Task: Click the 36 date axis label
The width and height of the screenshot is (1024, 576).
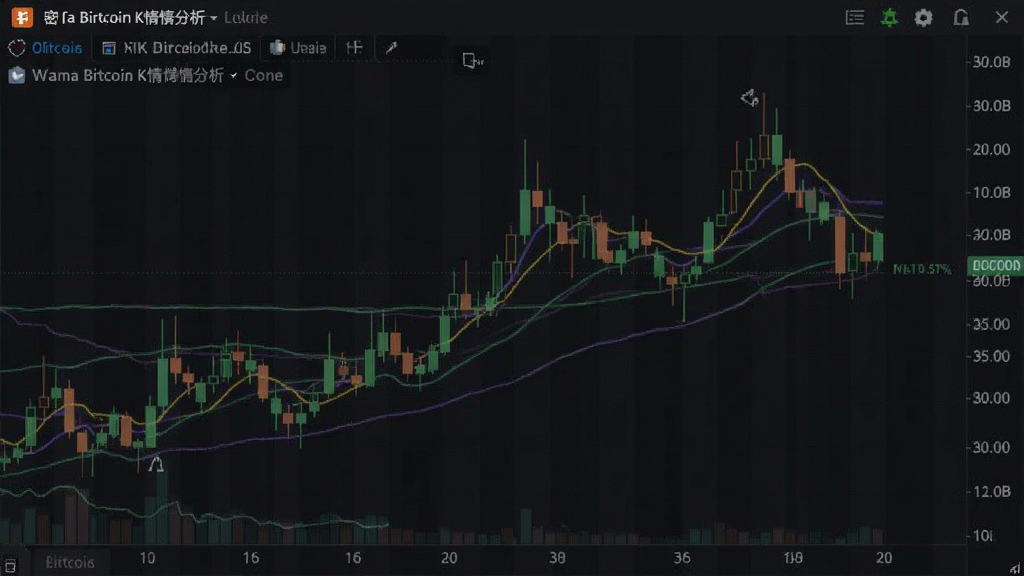Action: pyautogui.click(x=682, y=558)
